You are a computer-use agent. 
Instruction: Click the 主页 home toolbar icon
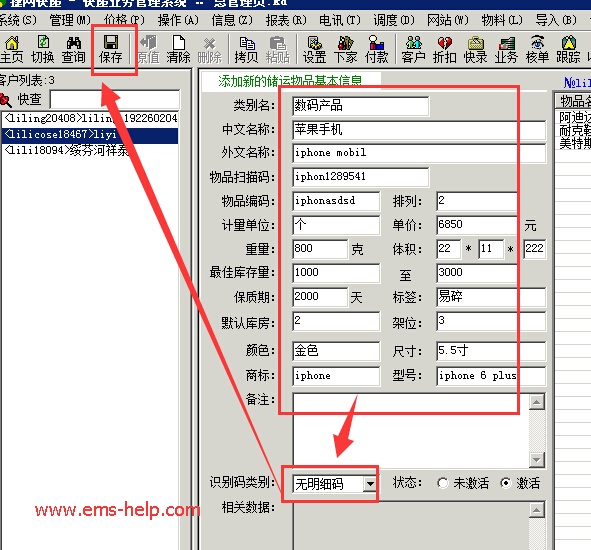(x=12, y=49)
